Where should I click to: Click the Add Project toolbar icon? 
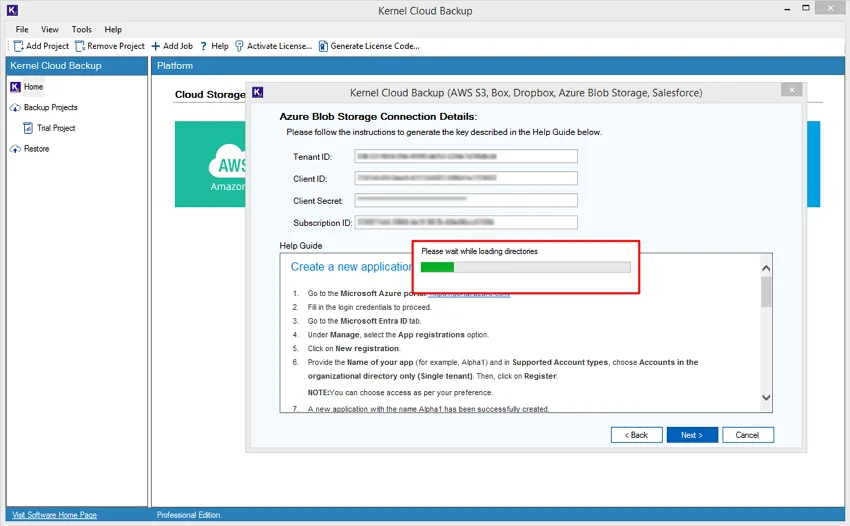pos(18,46)
